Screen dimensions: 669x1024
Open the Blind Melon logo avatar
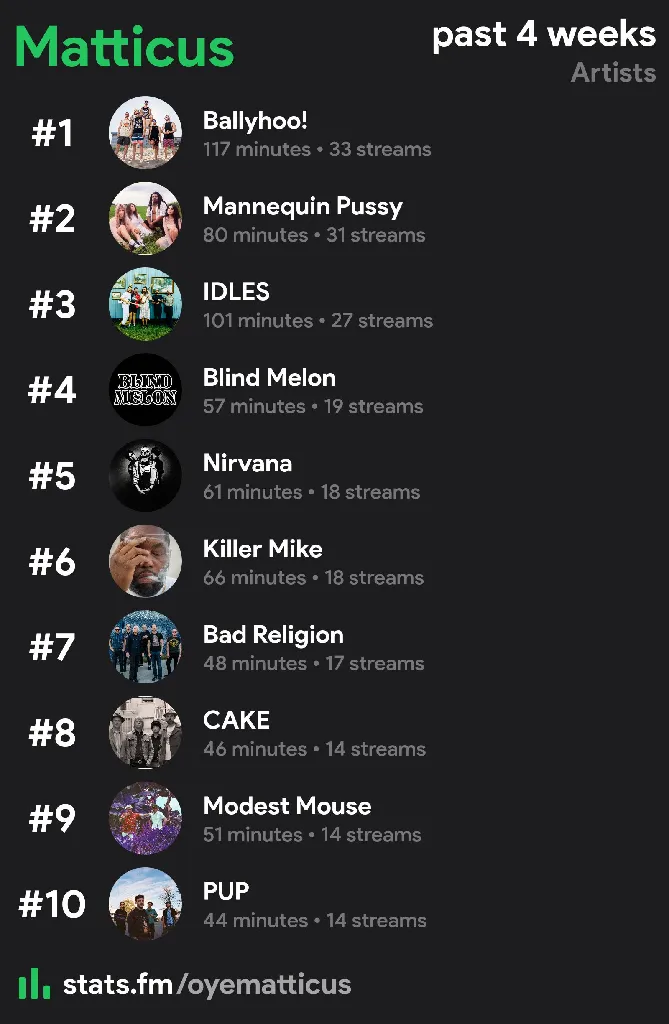coord(145,390)
